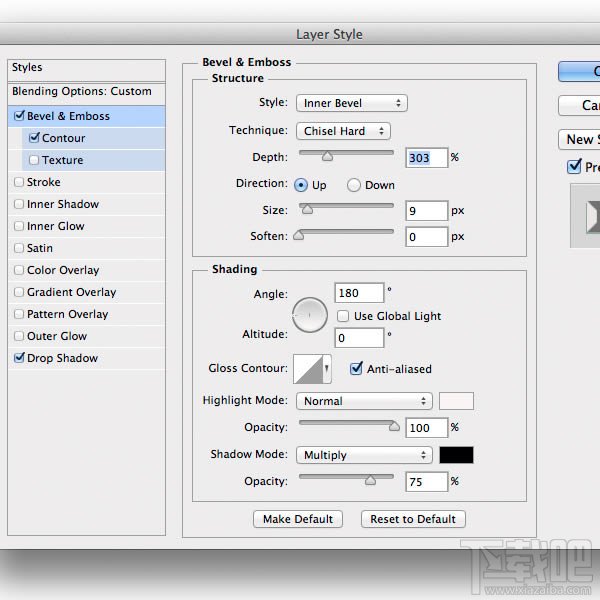Screen dimensions: 600x600
Task: Click the Size slider handle
Action: tap(307, 209)
